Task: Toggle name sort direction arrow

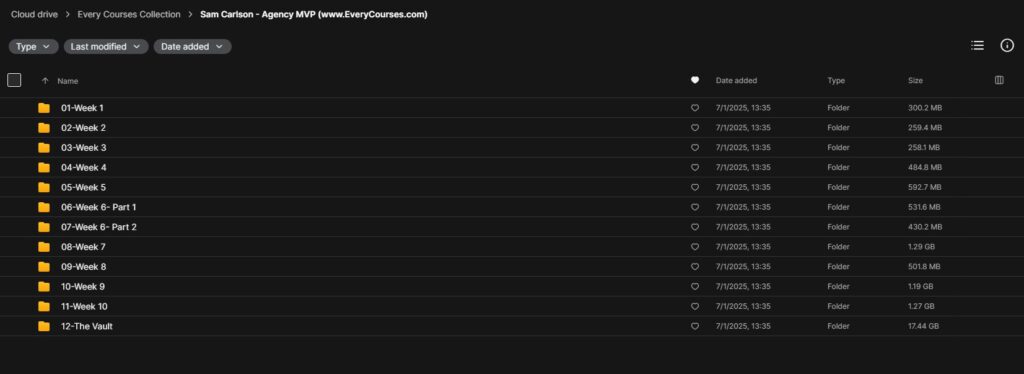Action: [x=45, y=81]
